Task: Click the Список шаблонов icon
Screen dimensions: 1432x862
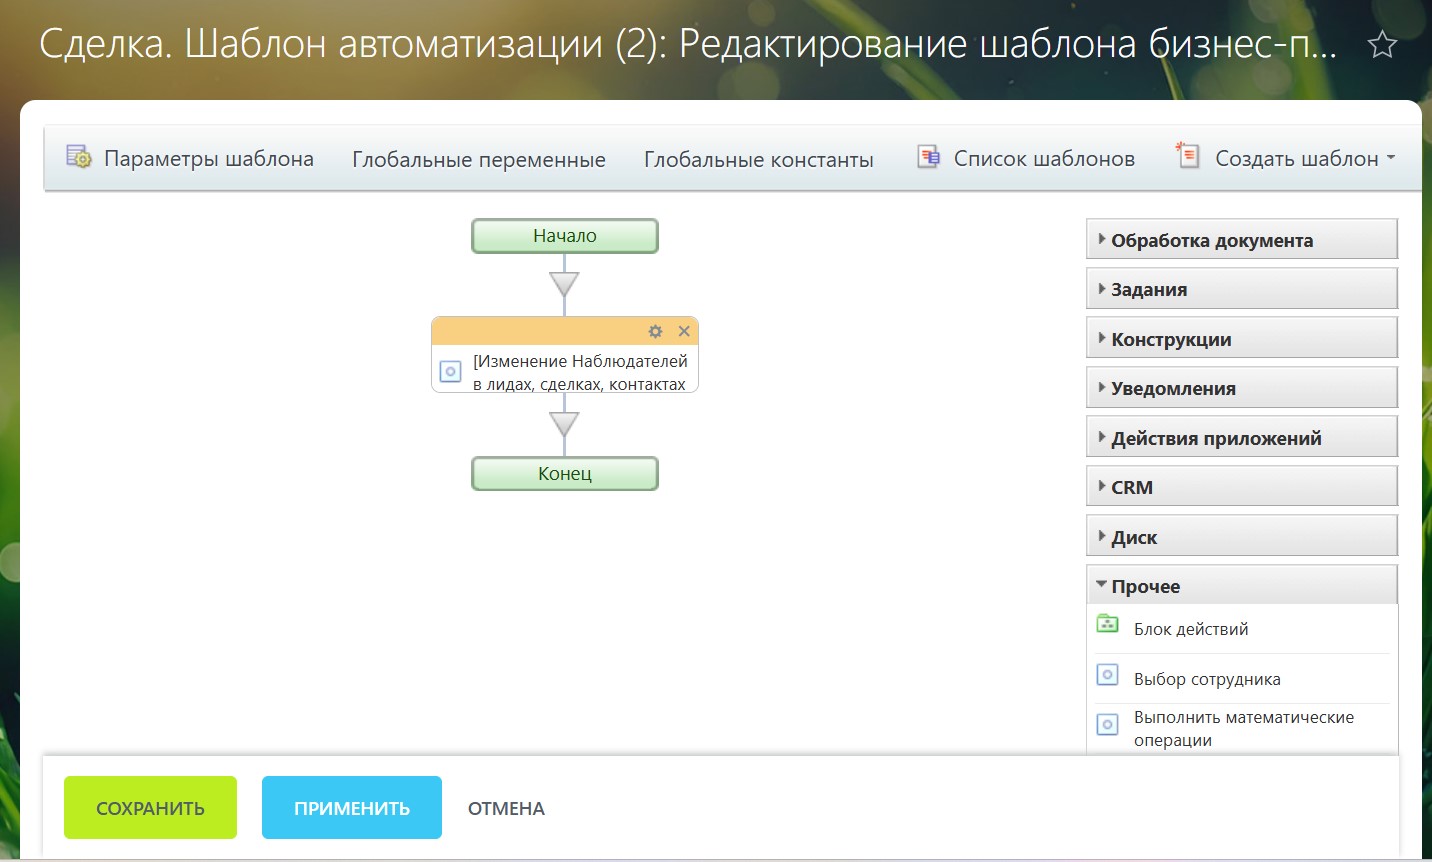Action: (928, 157)
